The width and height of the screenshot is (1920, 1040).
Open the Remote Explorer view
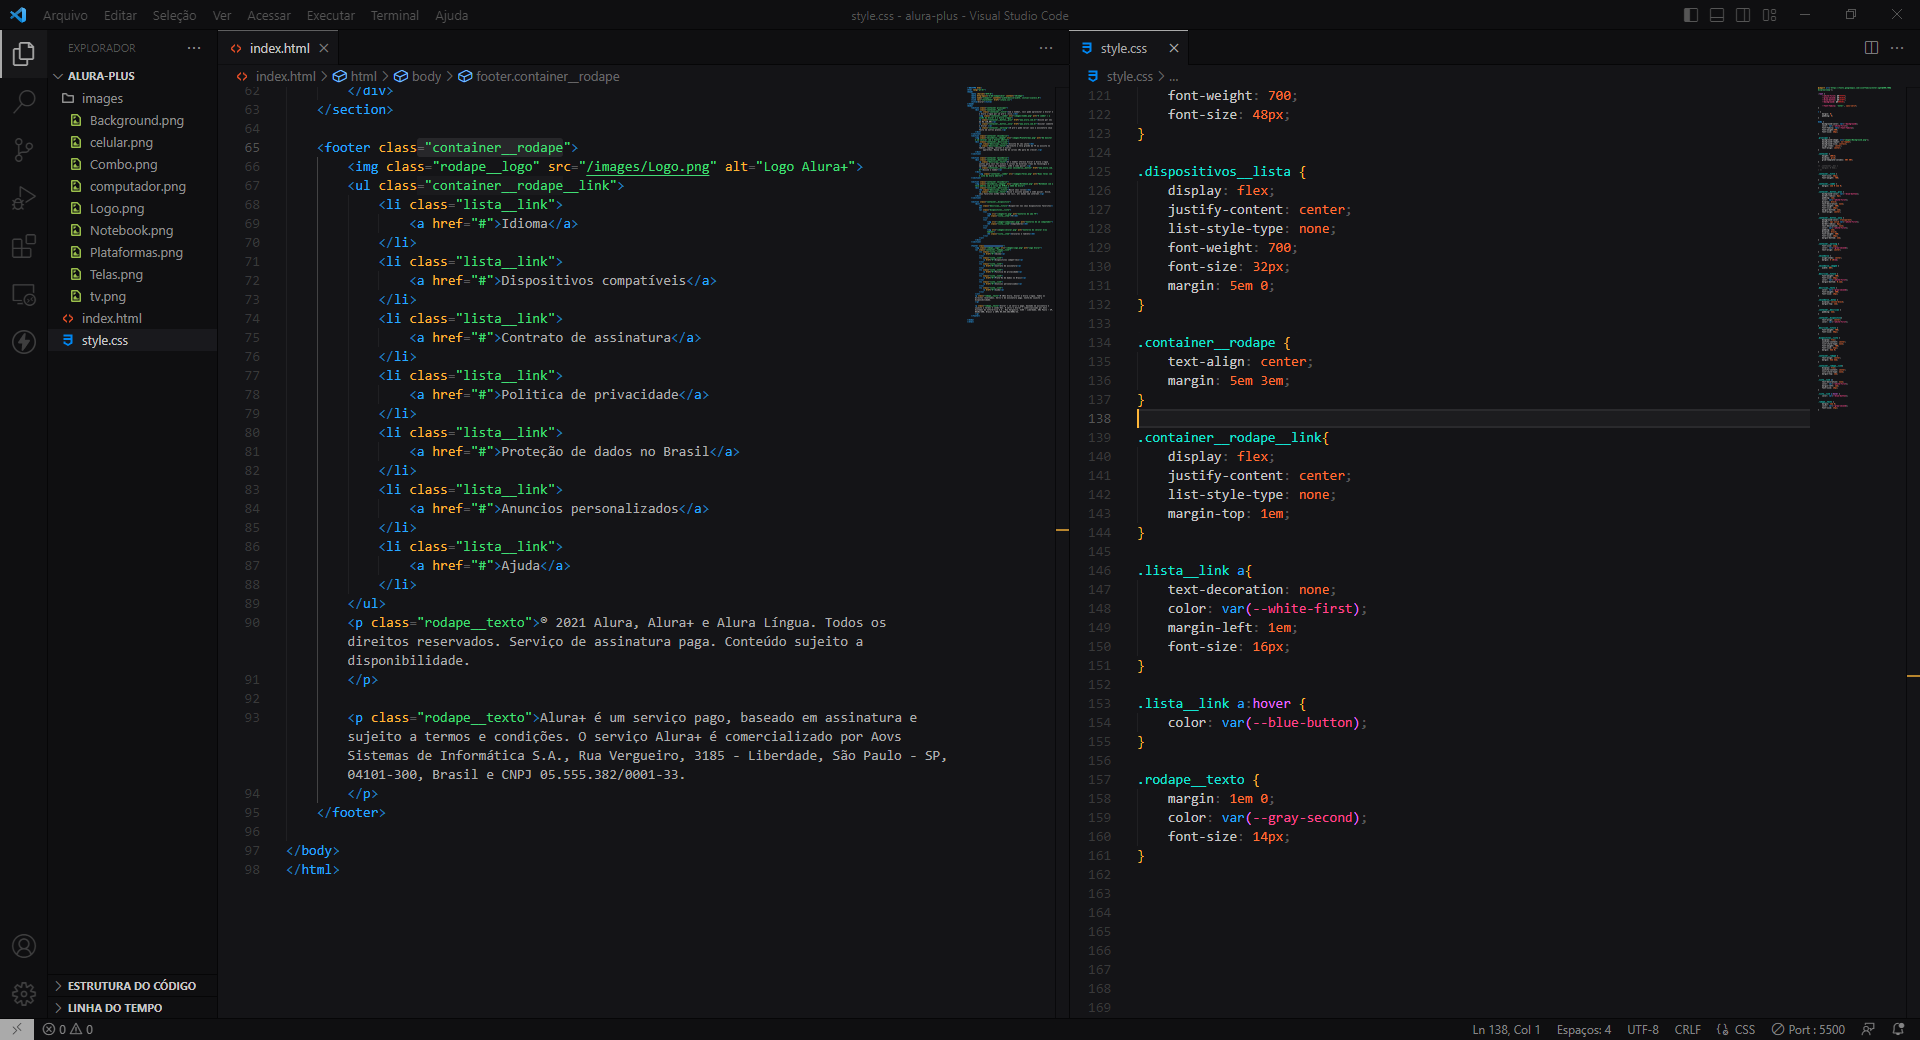(x=24, y=294)
